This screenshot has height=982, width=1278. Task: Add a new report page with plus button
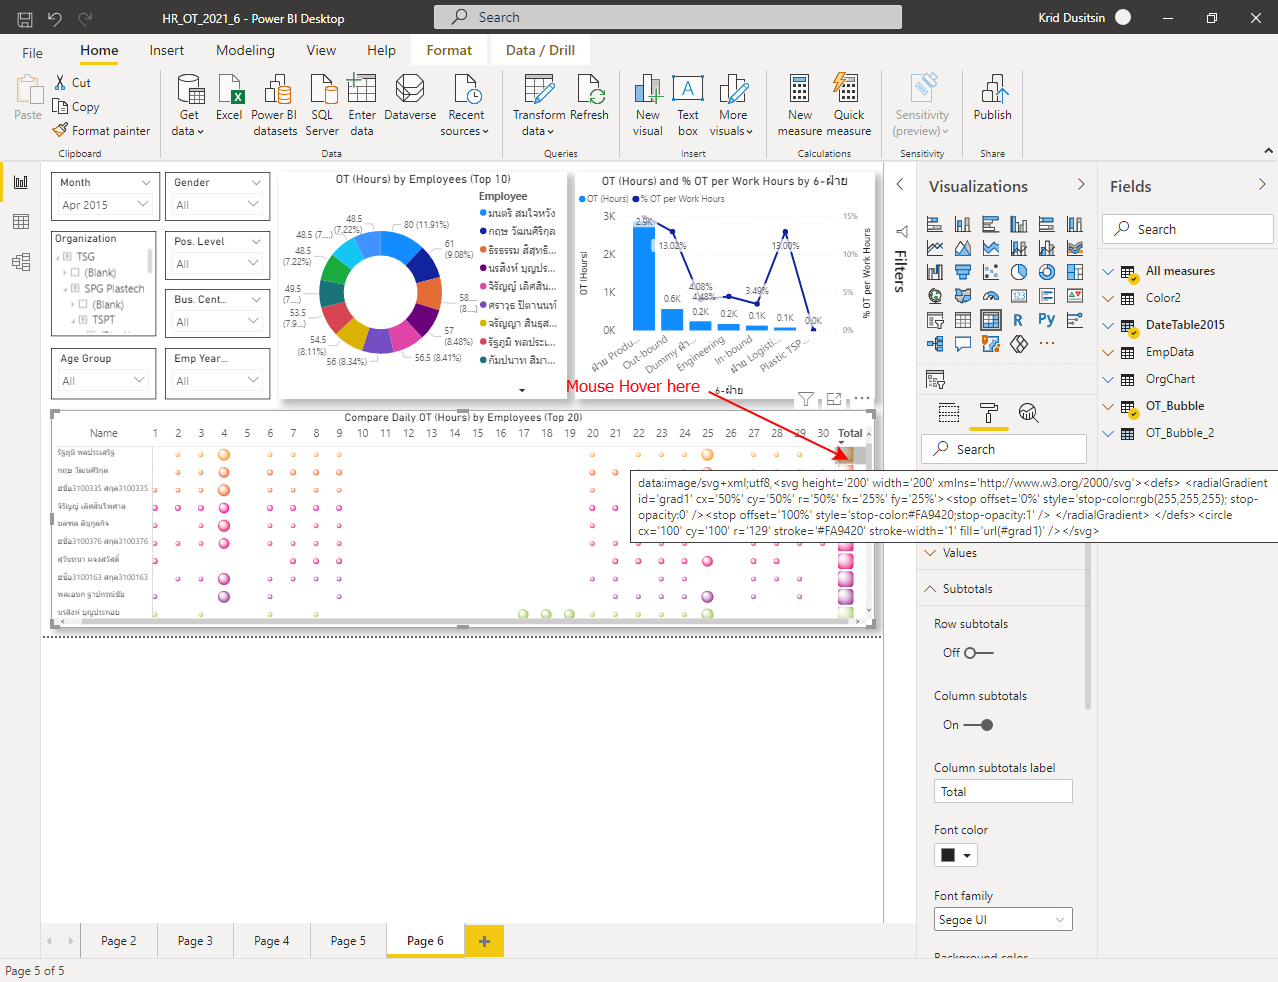pos(484,941)
